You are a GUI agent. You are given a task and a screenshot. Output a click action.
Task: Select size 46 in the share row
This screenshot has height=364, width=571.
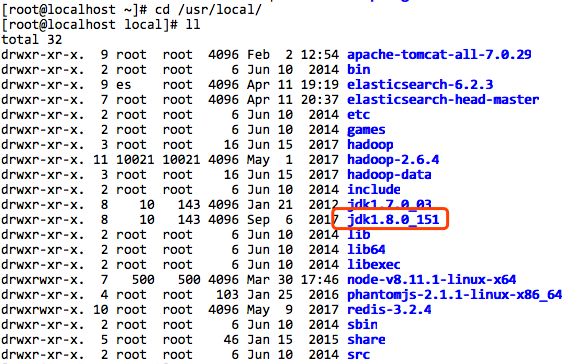tap(231, 340)
